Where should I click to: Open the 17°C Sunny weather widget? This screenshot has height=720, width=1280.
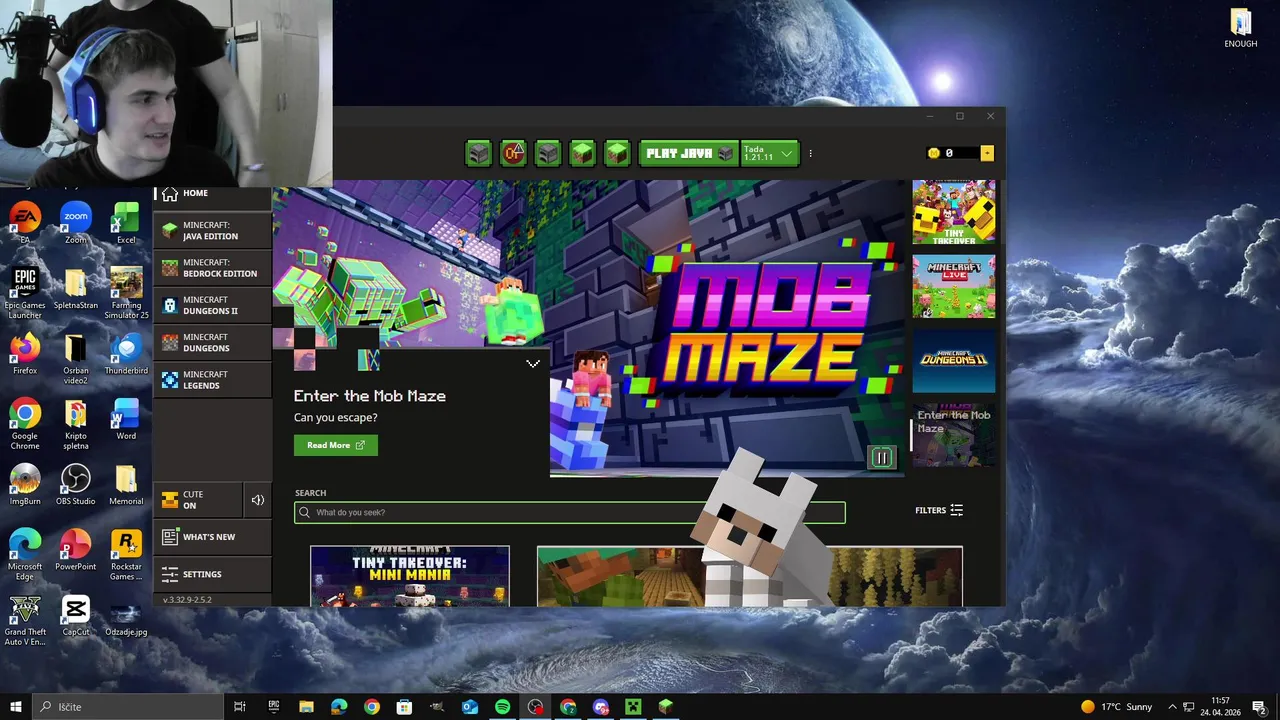point(1116,707)
